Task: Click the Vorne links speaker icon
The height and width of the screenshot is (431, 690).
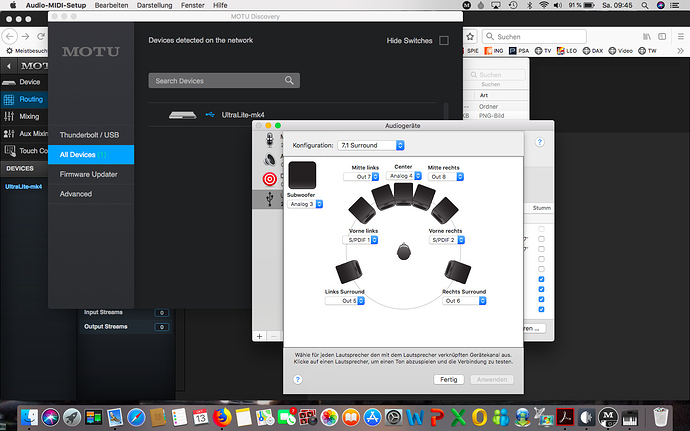Action: click(x=362, y=210)
